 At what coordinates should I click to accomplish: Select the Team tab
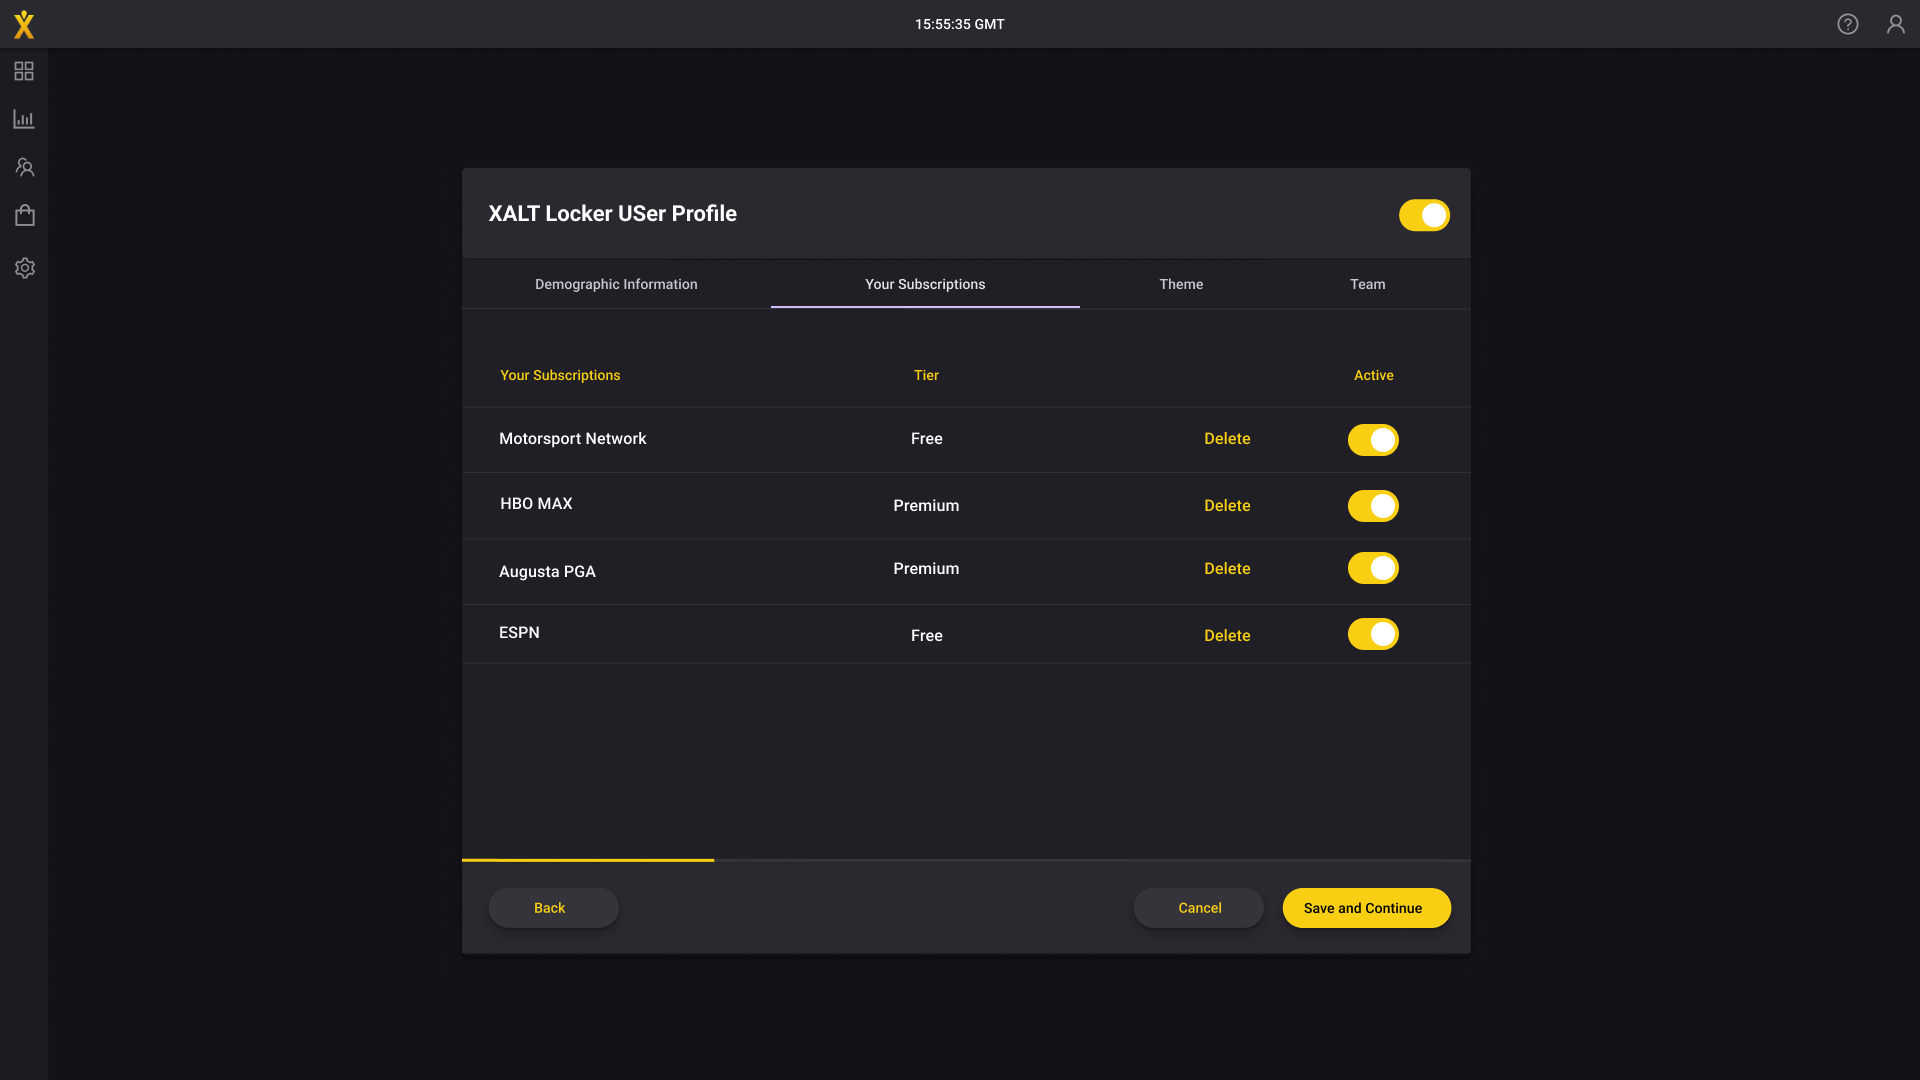click(x=1367, y=284)
